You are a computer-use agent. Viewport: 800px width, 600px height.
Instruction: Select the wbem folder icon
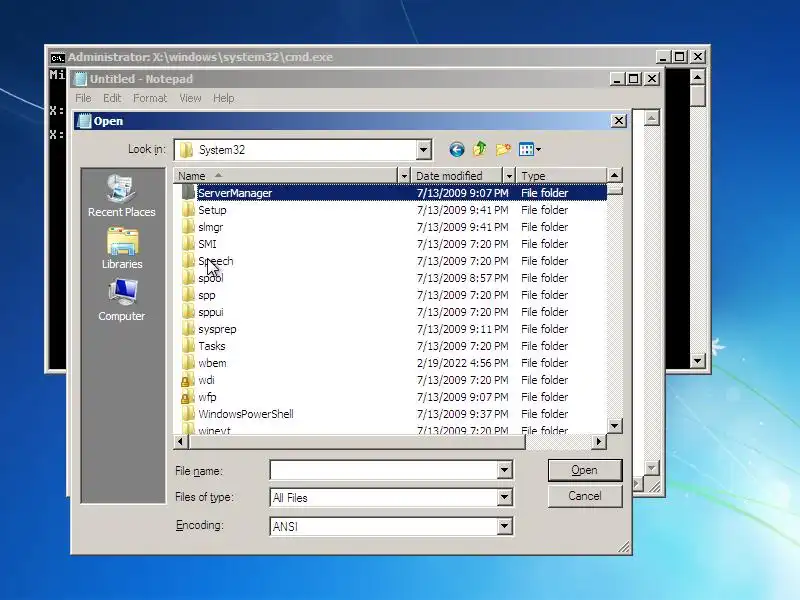coord(188,363)
